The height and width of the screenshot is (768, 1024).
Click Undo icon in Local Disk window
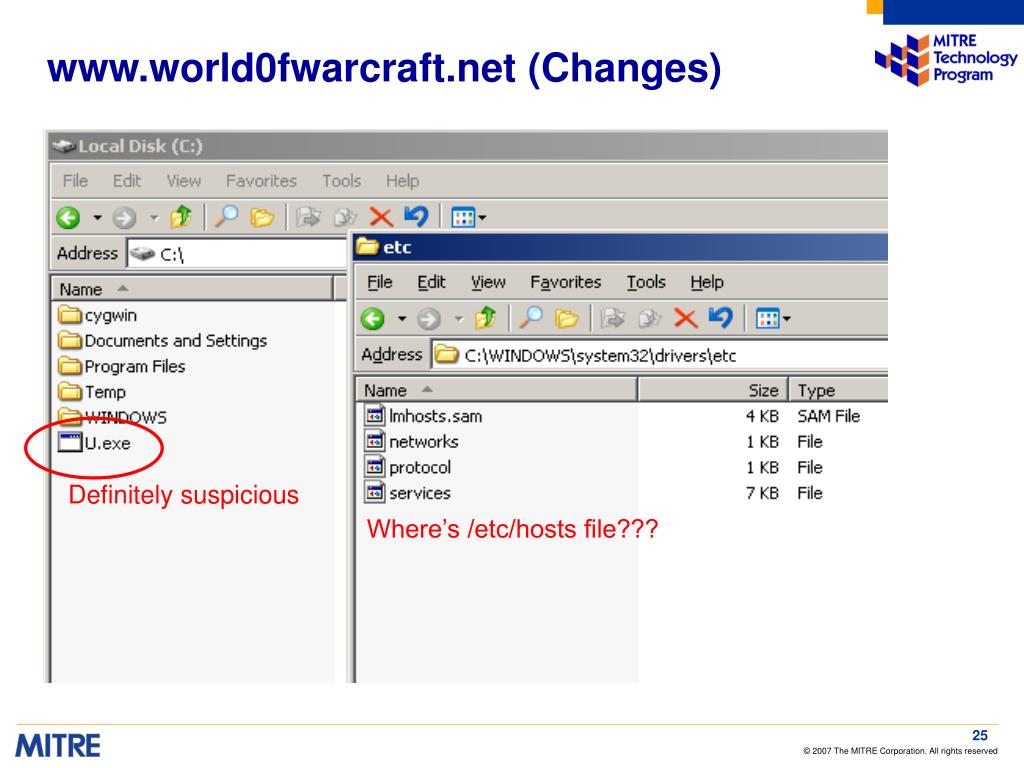(416, 216)
